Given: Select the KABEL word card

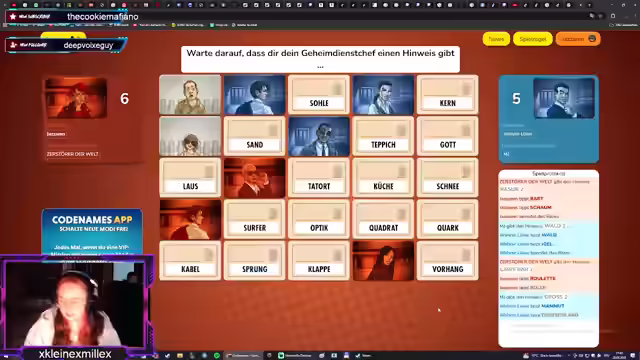Looking at the screenshot, I should coord(190,261).
